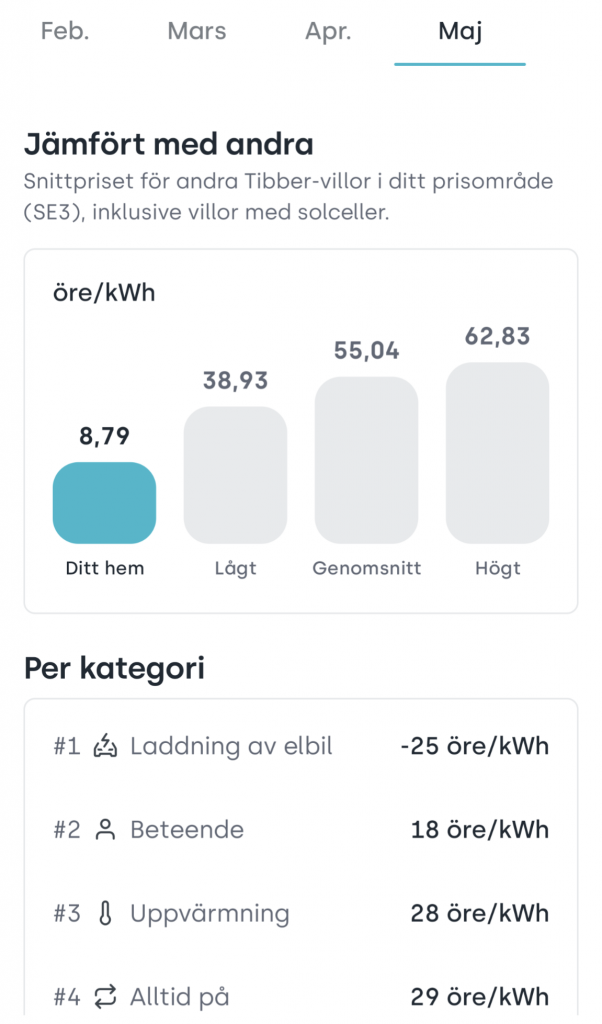Click the -25 öre/kWh value

475,746
